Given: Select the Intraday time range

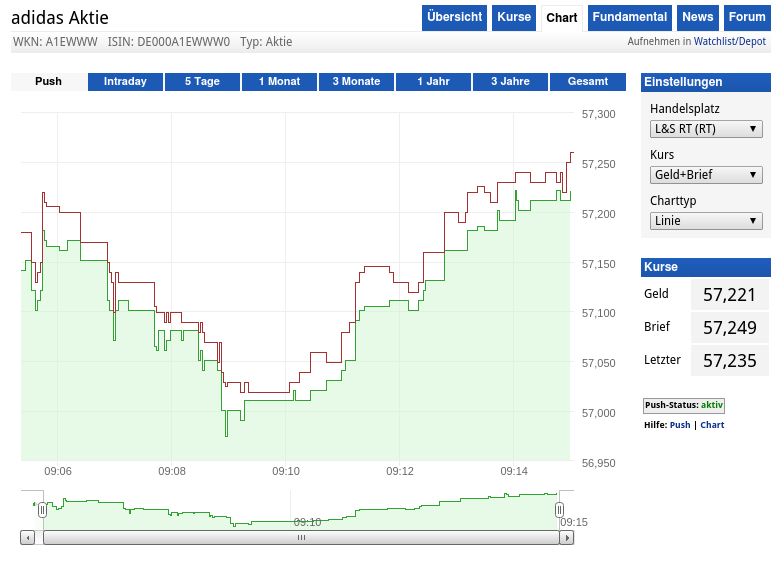Looking at the screenshot, I should (x=125, y=82).
